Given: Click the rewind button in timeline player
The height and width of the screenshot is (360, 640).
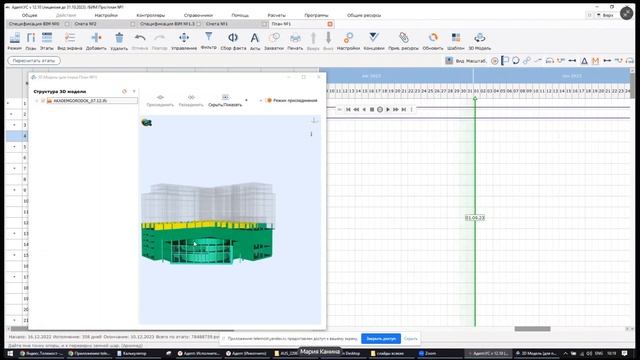Looking at the screenshot, I should pyautogui.click(x=356, y=109).
